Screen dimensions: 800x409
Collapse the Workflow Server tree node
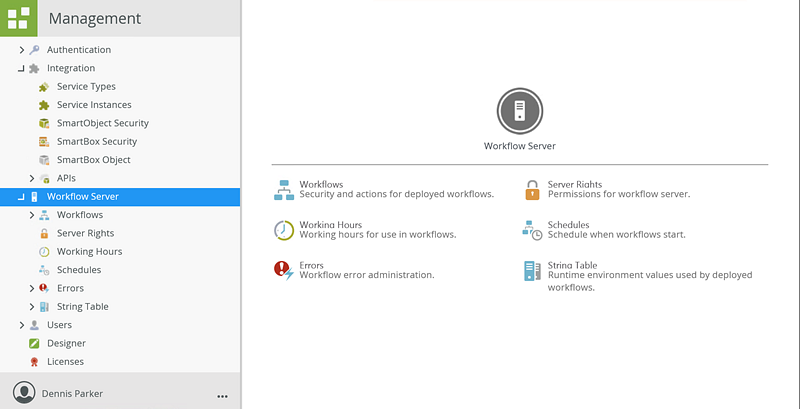coord(22,197)
